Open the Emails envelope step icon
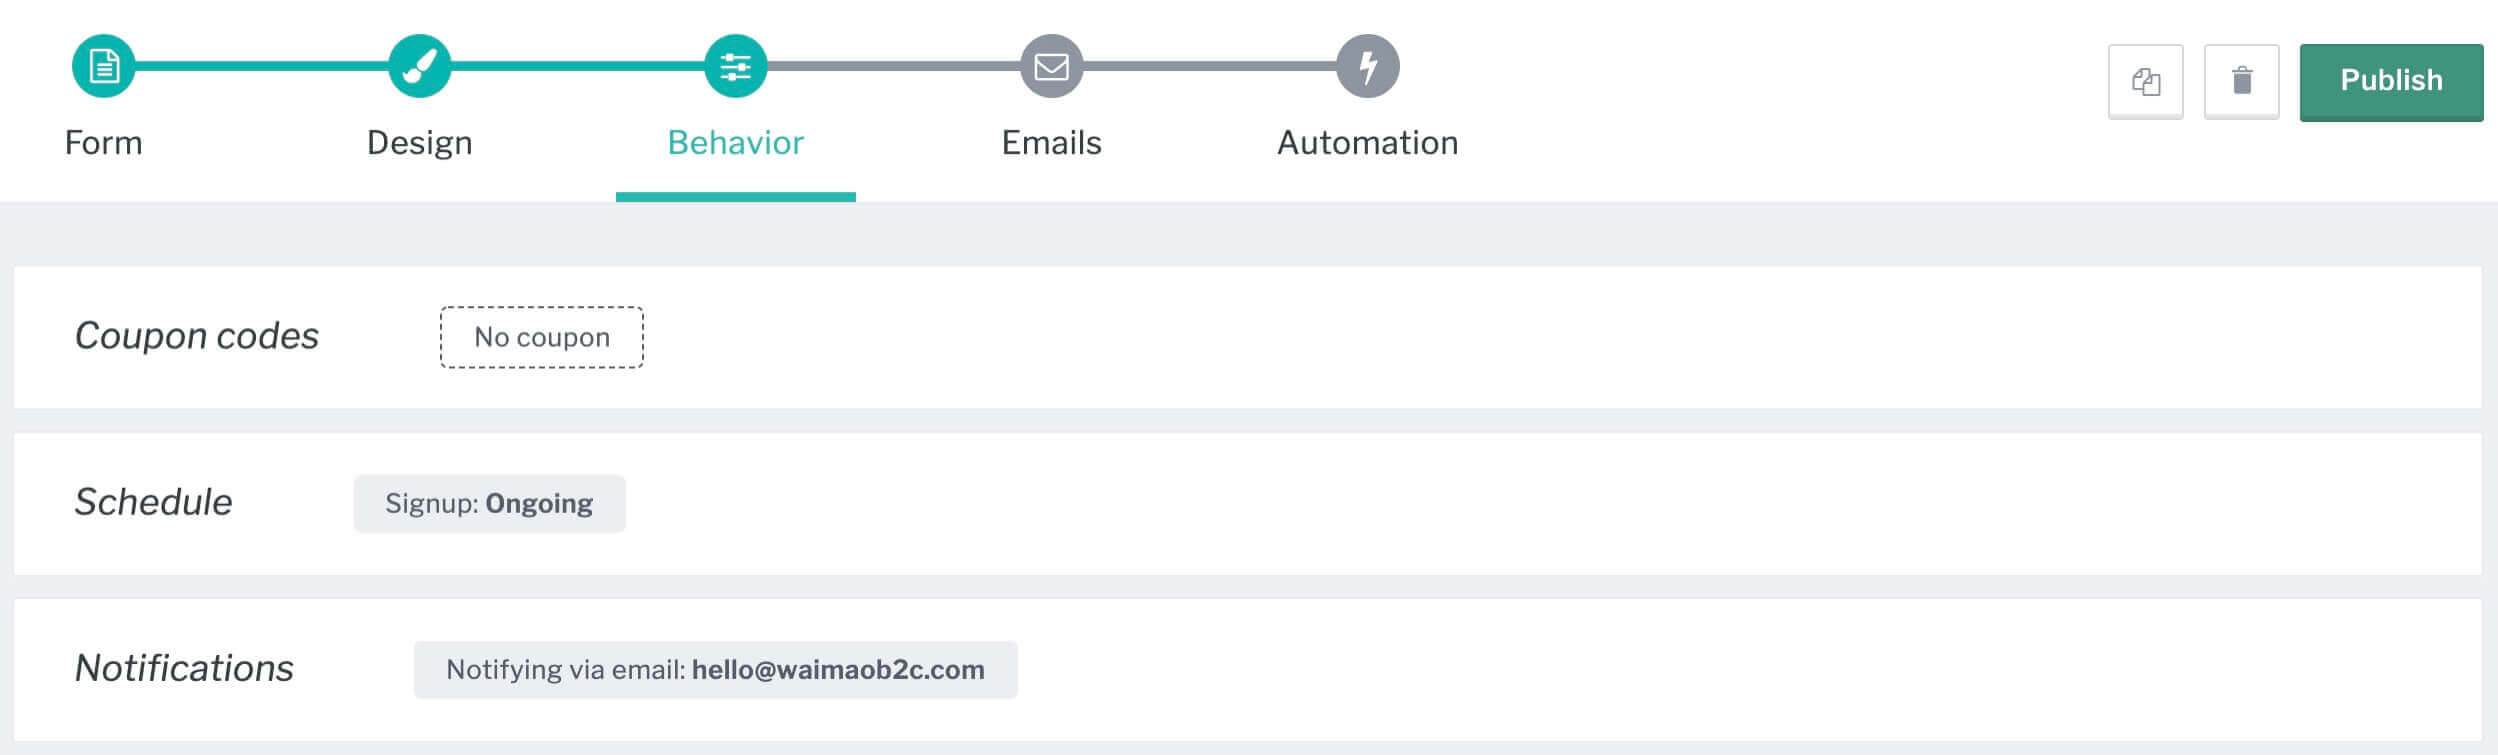2498x755 pixels. (x=1051, y=66)
